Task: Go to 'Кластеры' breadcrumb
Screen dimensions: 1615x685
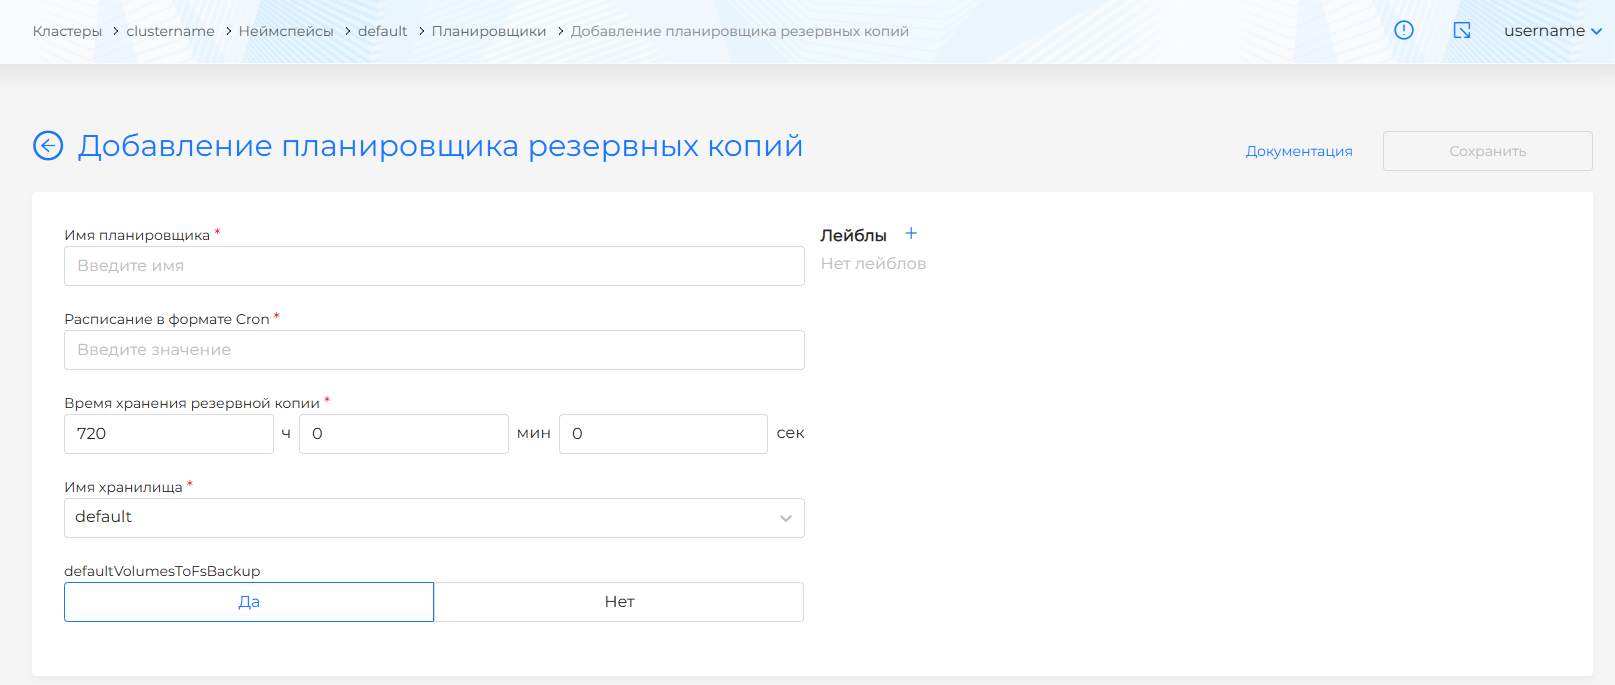Action: [67, 31]
